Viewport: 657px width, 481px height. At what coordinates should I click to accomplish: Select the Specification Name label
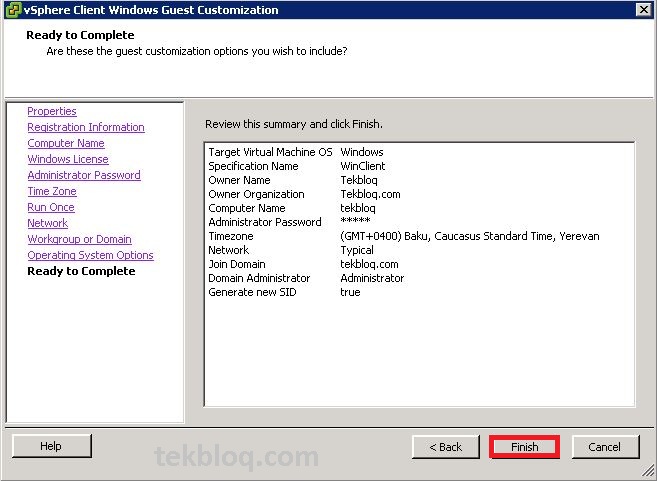pos(253,166)
